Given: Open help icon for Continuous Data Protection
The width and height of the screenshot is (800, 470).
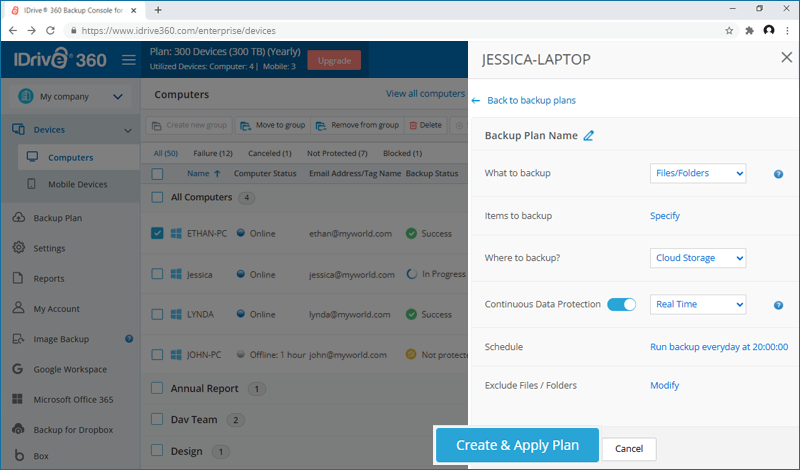Looking at the screenshot, I should tap(778, 305).
